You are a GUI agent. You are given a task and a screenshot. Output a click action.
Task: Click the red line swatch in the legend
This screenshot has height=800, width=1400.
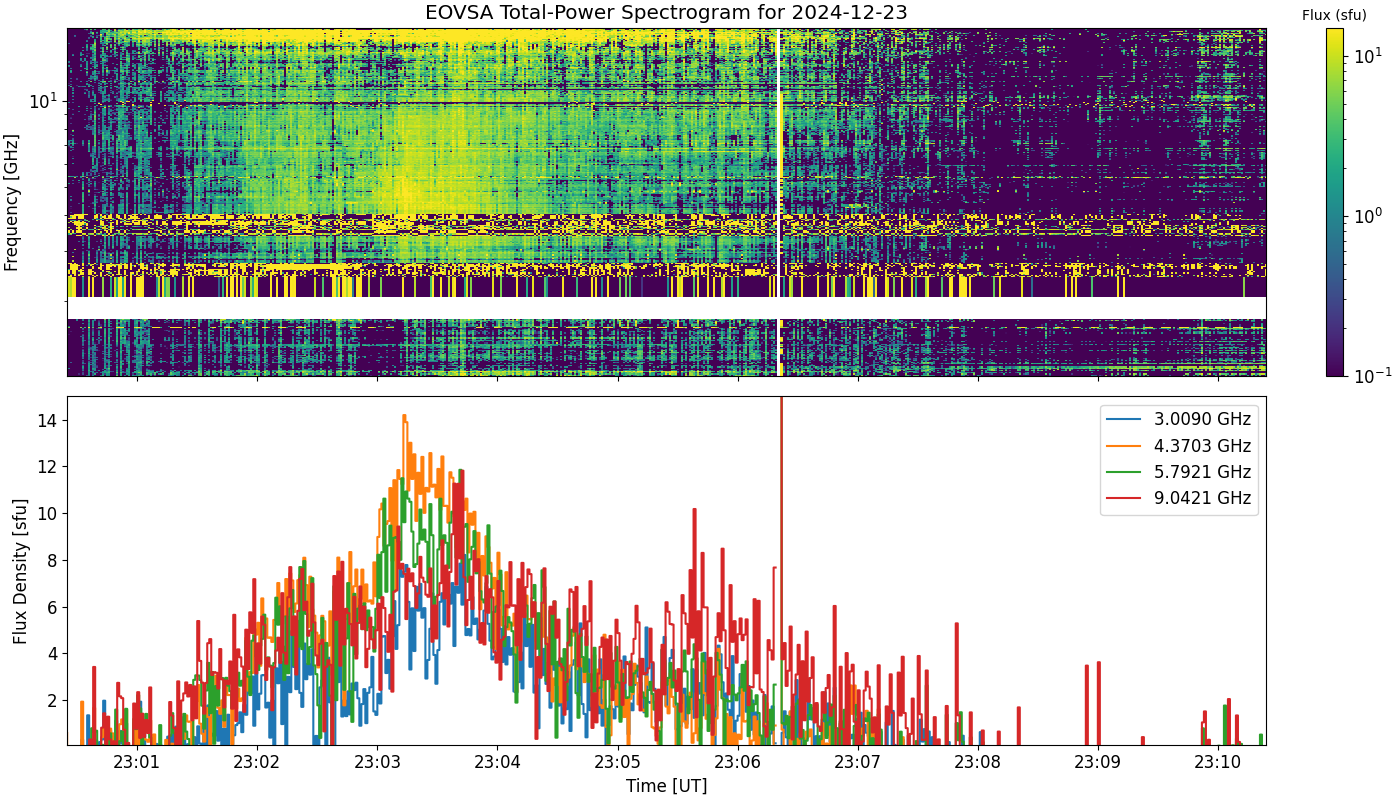tap(1124, 498)
